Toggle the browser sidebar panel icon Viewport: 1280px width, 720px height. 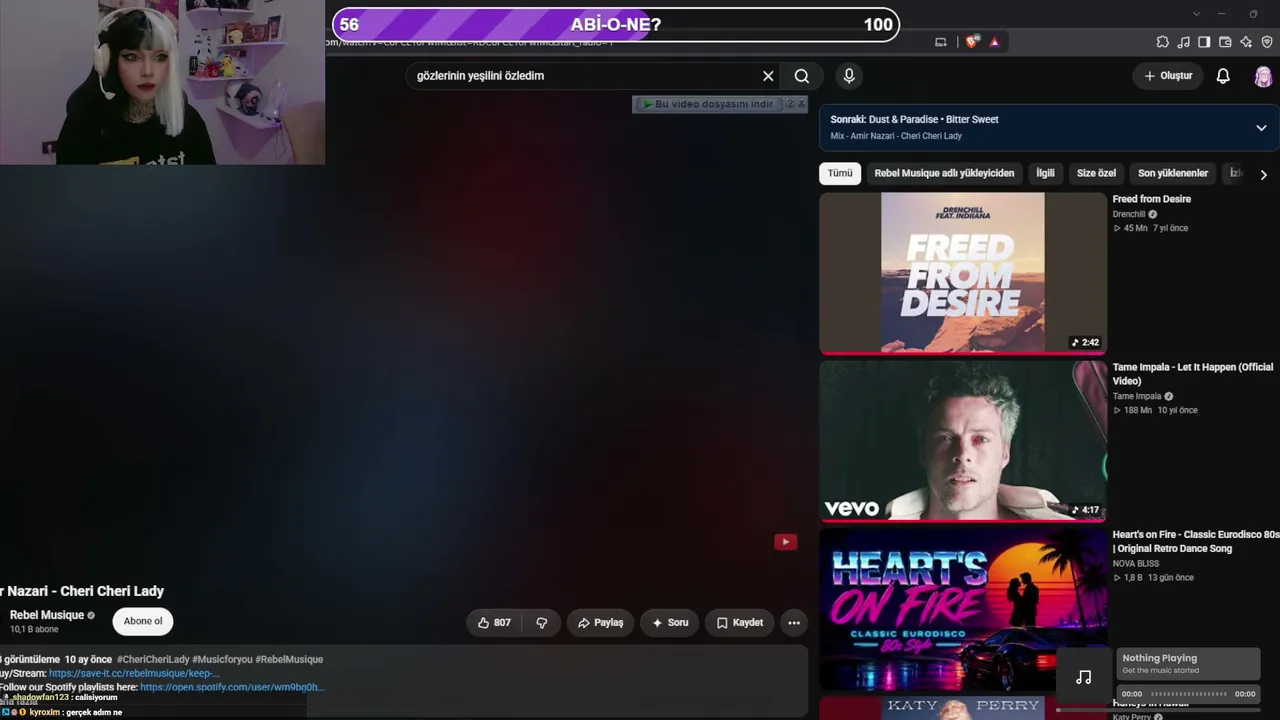coord(1204,42)
